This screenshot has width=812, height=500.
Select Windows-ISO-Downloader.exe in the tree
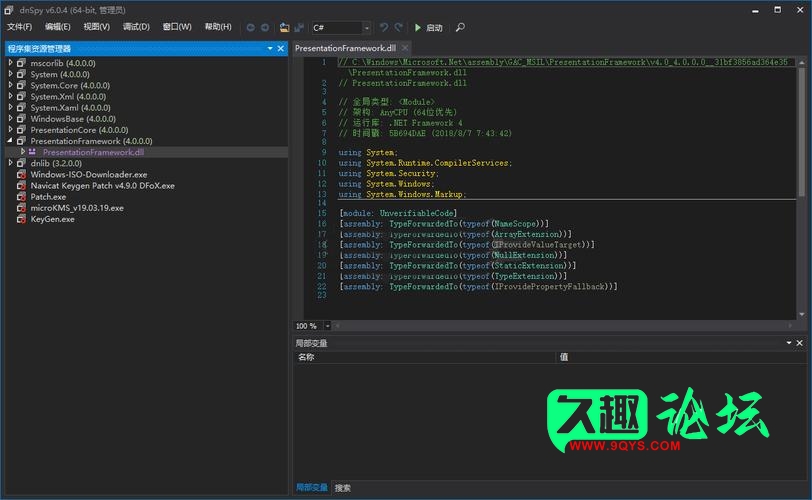pos(89,174)
